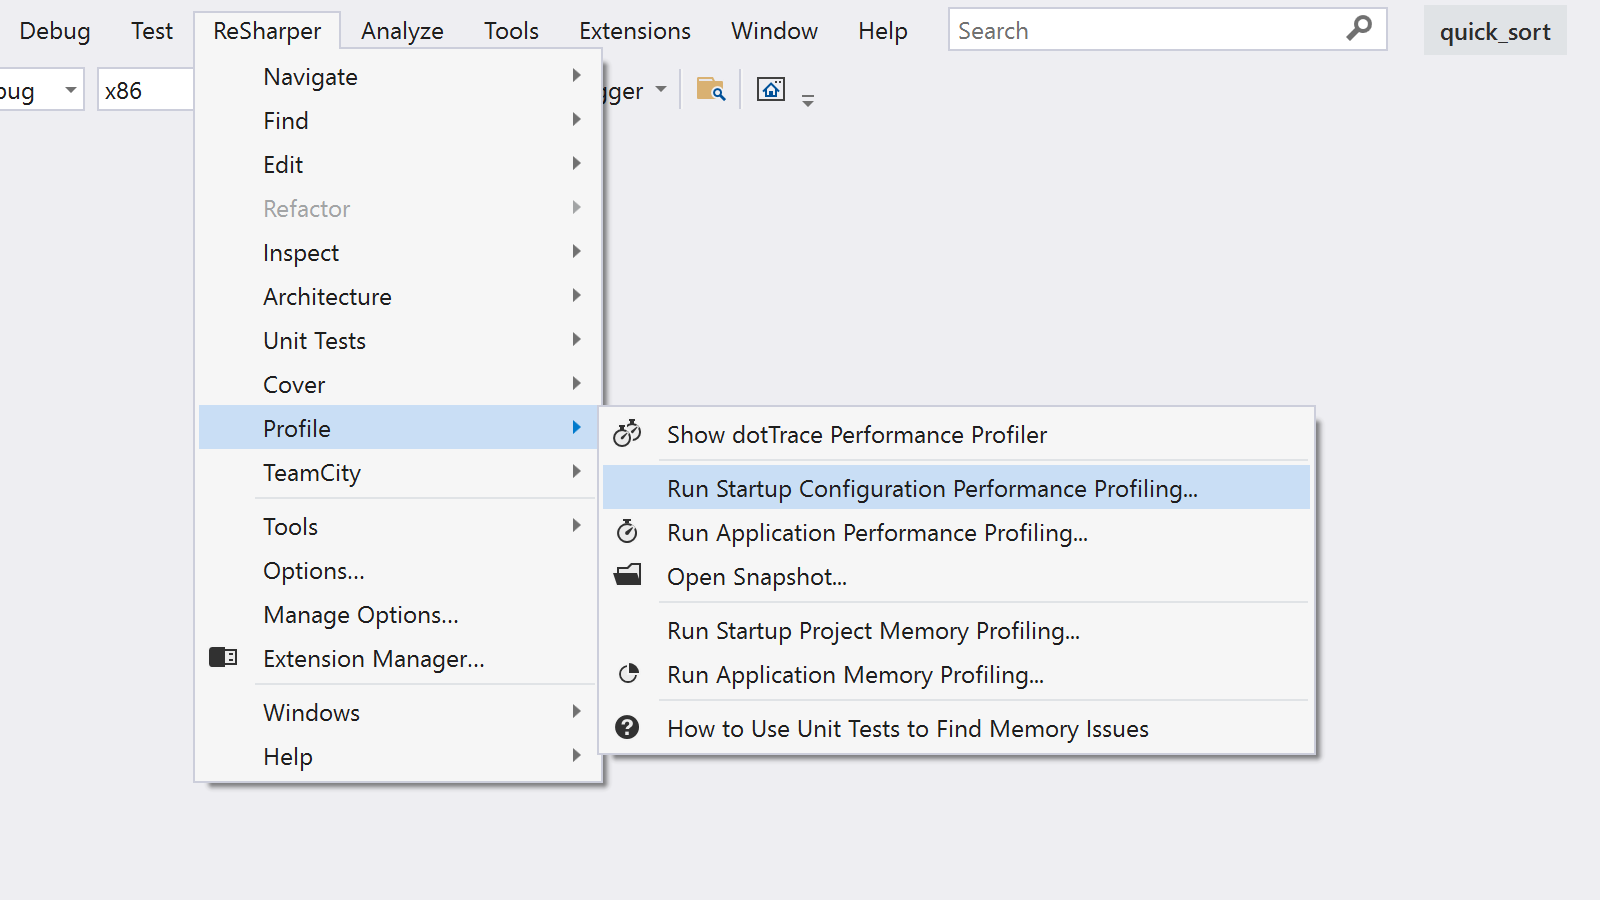
Task: Open the debugger target dropdown arrow
Action: tap(661, 90)
